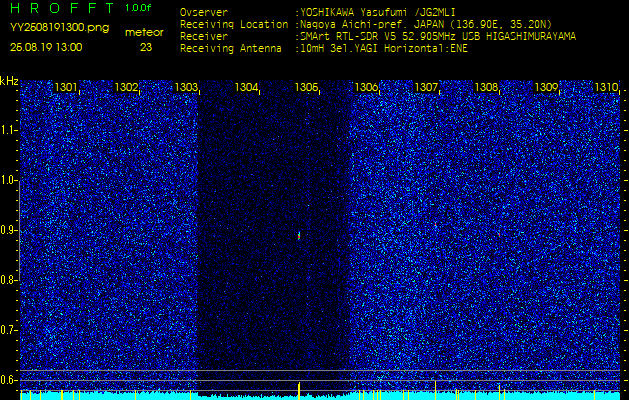This screenshot has width=629, height=400.
Task: Click the 1304 time axis label
Action: point(246,87)
